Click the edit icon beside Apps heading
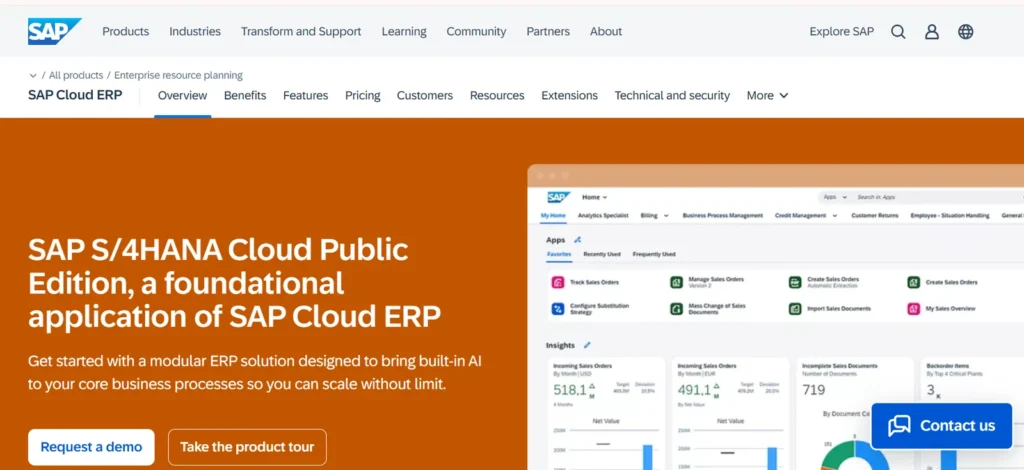This screenshot has width=1024, height=470. point(577,240)
